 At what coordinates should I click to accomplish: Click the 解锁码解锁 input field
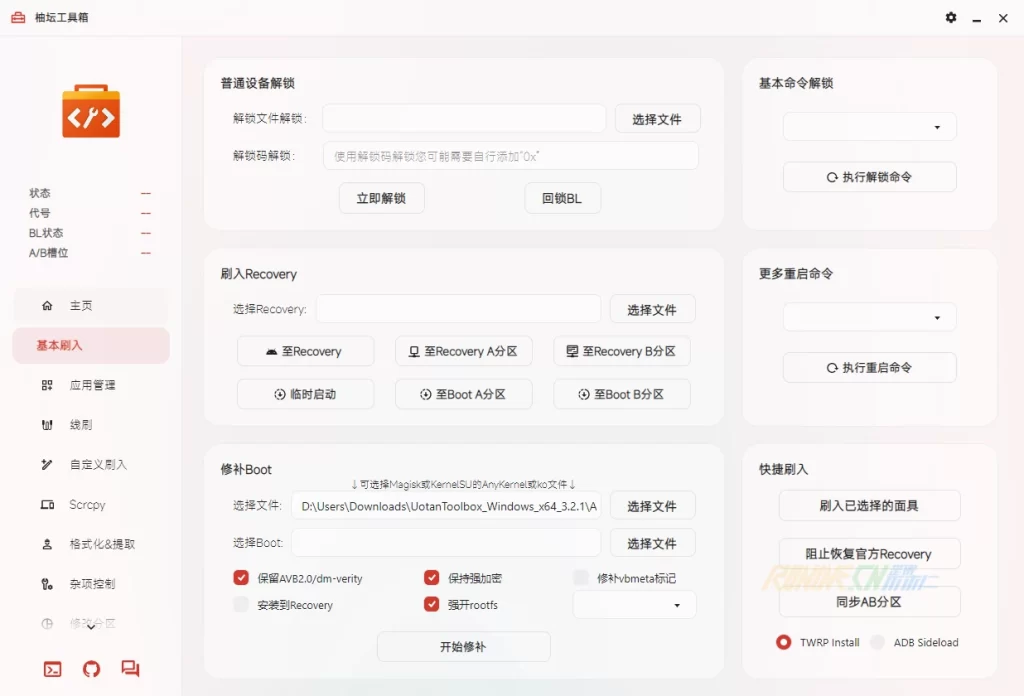pos(510,156)
